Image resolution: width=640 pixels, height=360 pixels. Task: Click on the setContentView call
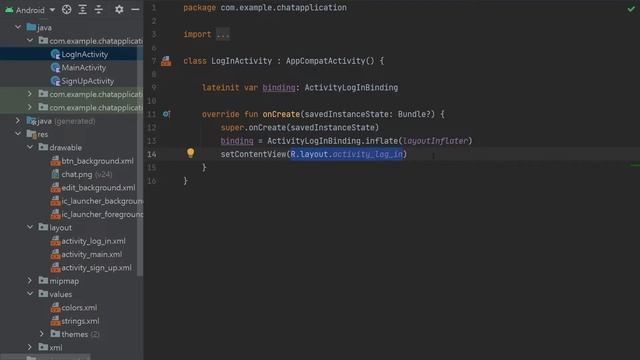click(x=253, y=154)
